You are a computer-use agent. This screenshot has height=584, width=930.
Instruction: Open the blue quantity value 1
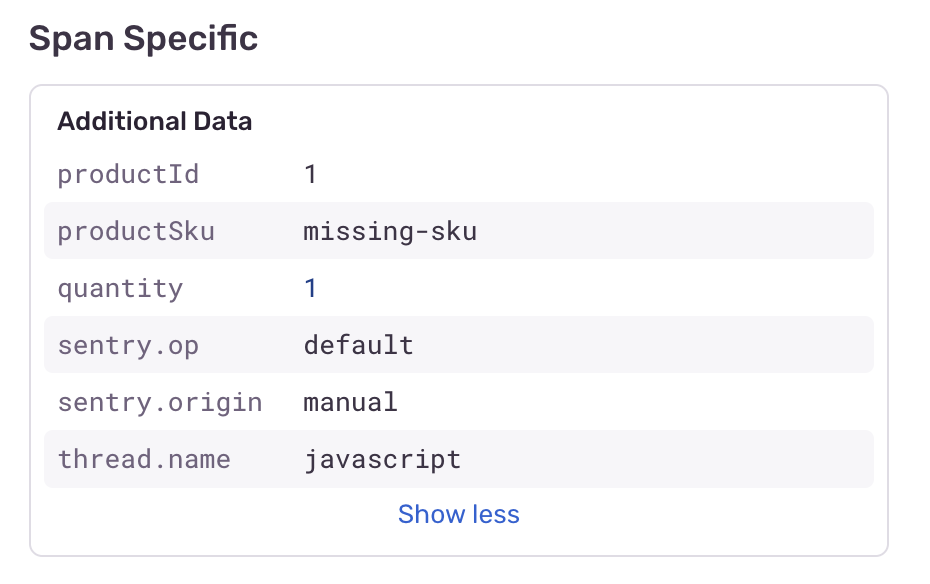tap(310, 289)
